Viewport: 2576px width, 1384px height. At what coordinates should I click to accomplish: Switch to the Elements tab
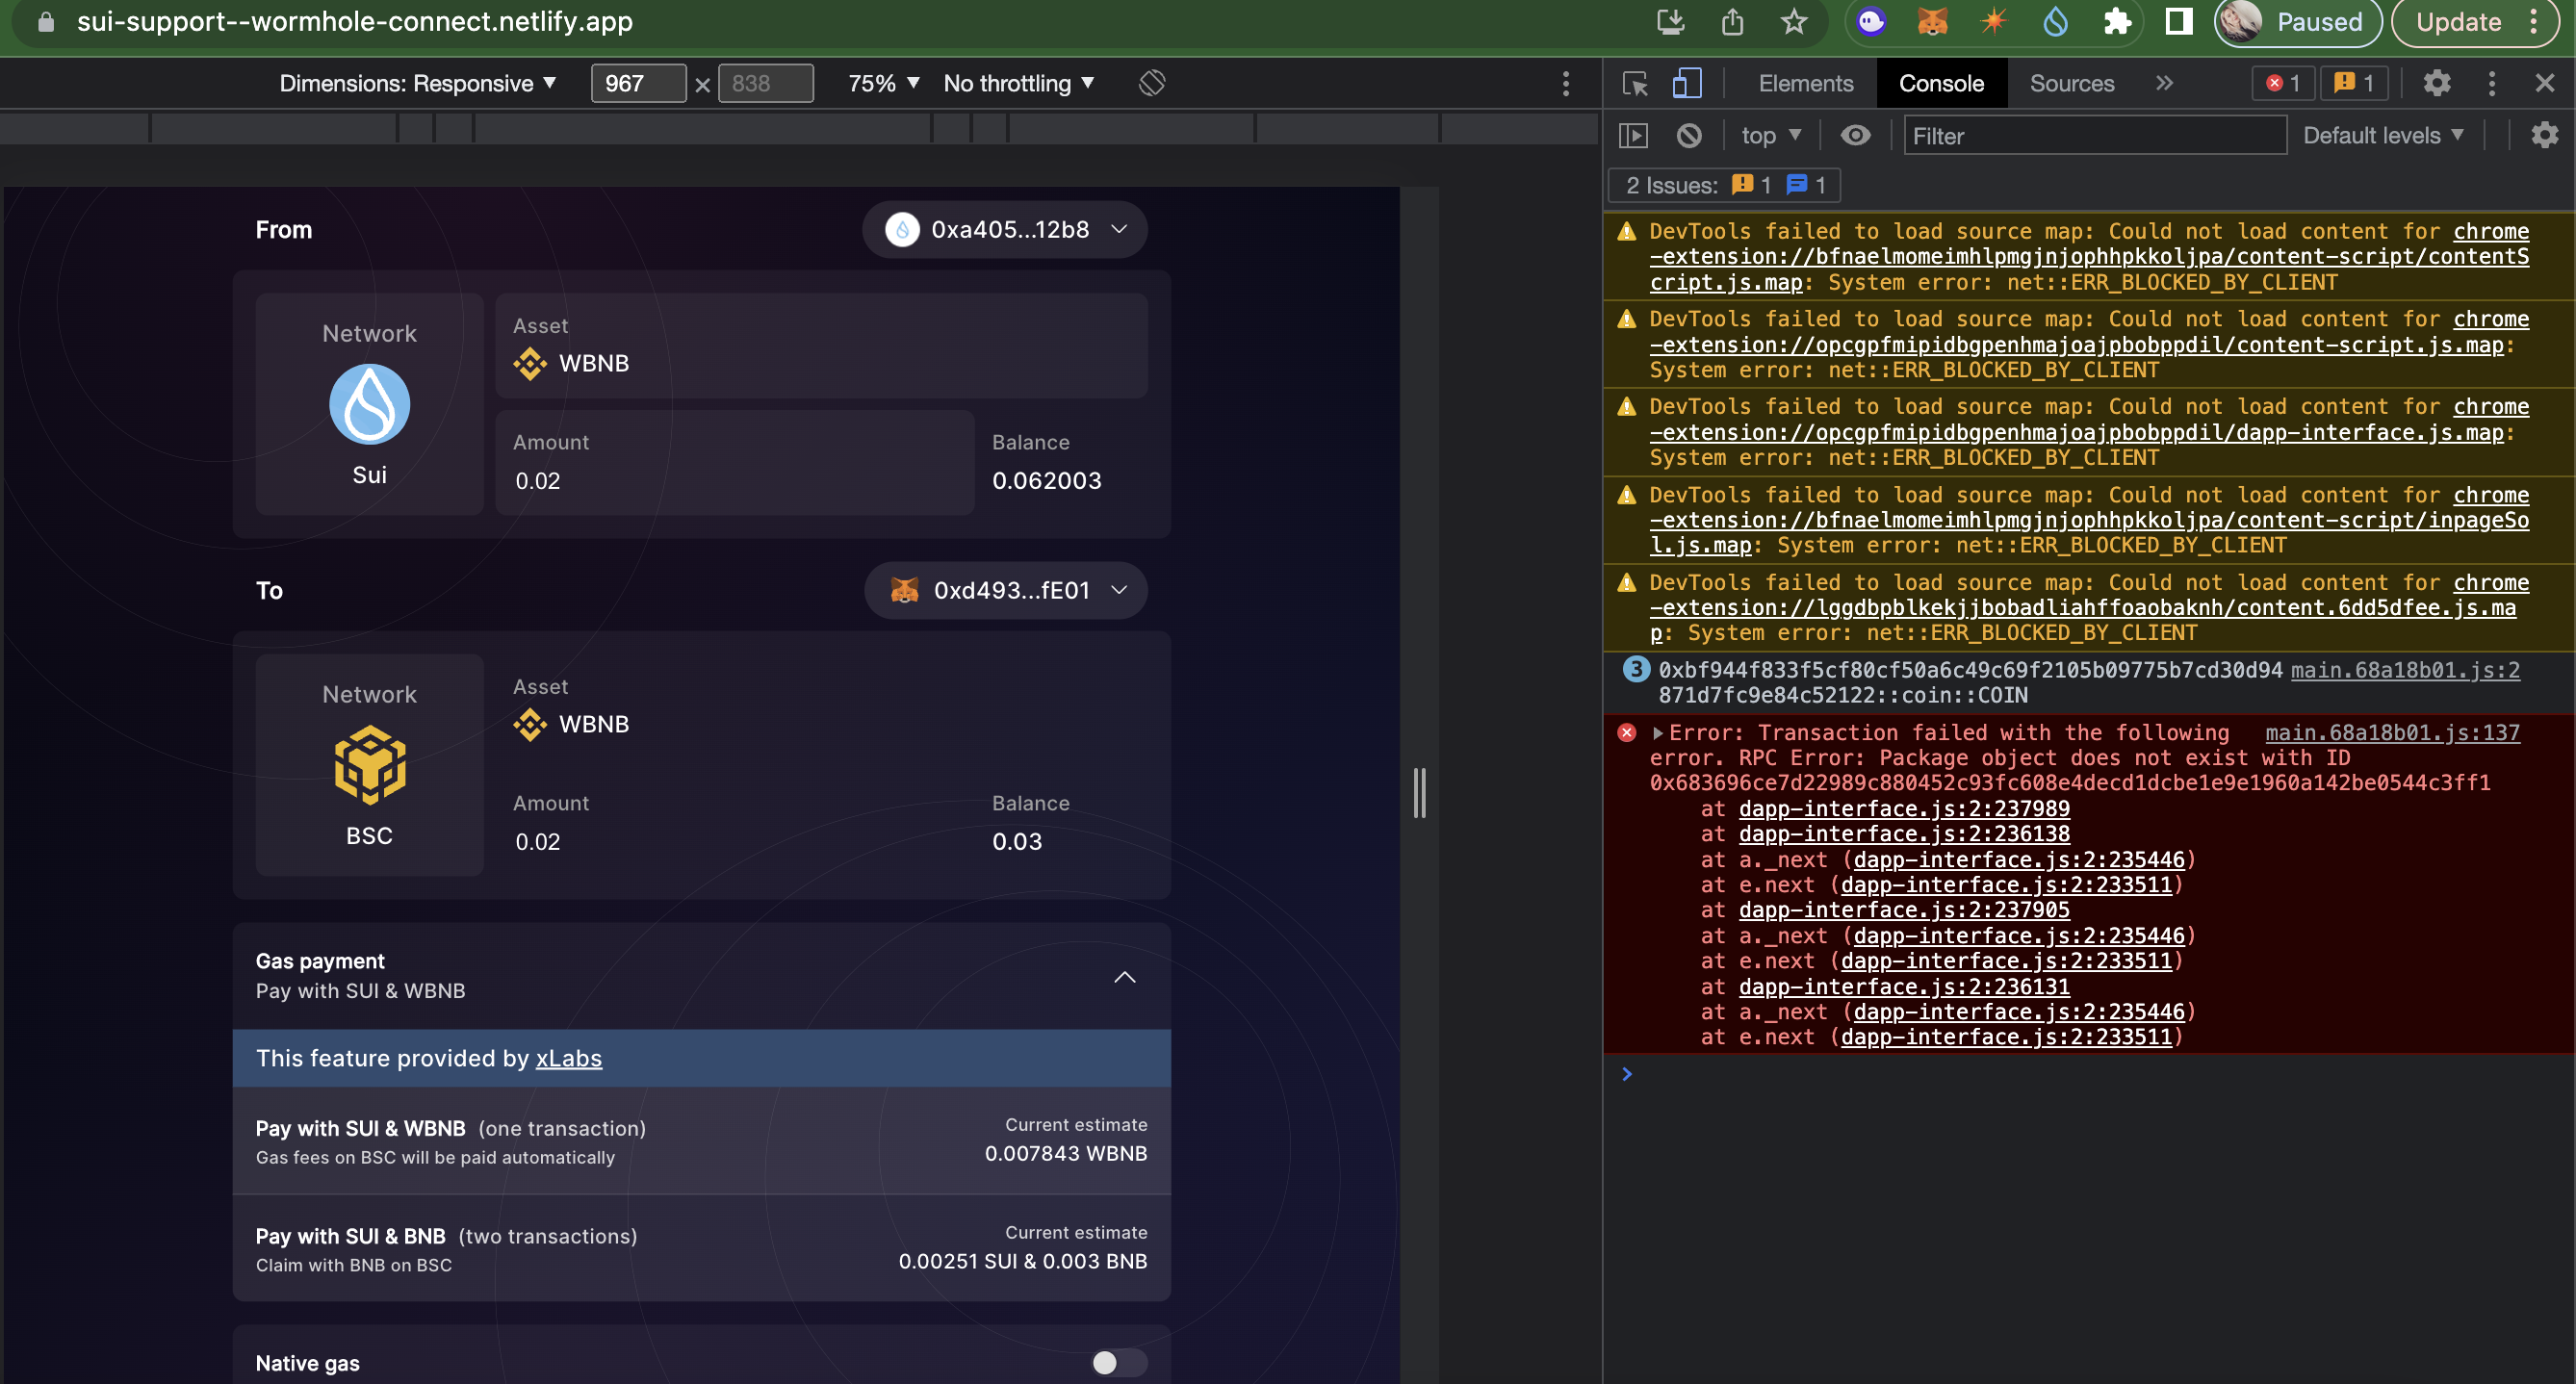[x=1805, y=83]
